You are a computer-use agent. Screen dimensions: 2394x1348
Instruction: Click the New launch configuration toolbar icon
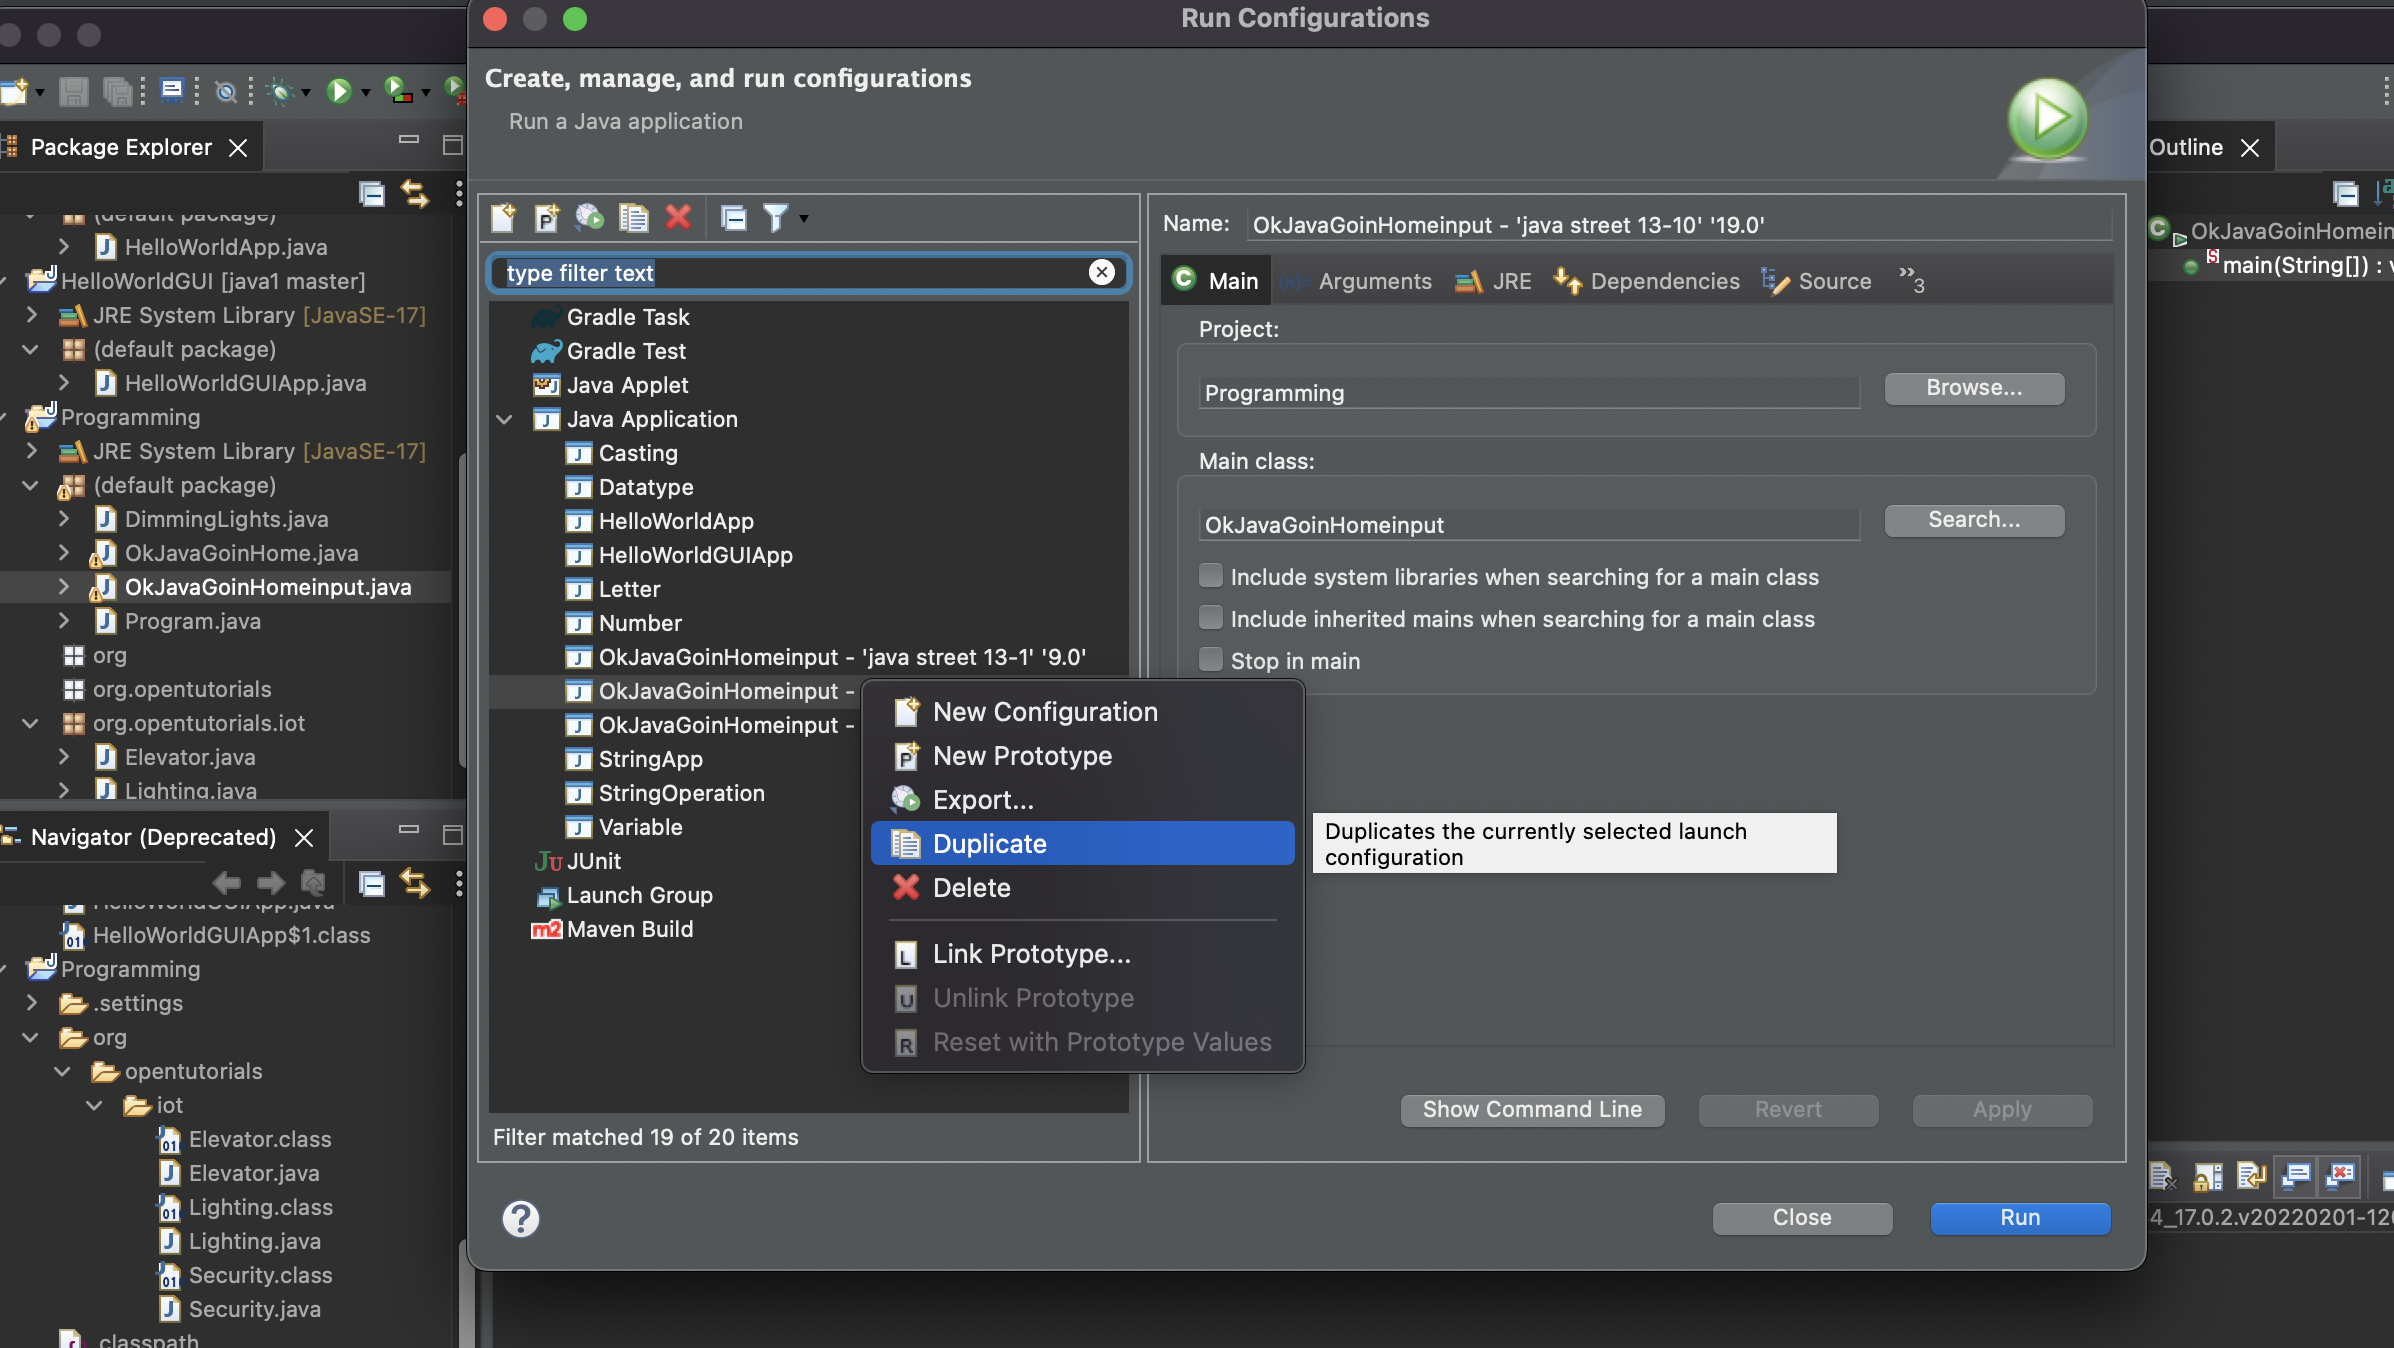[x=503, y=217]
